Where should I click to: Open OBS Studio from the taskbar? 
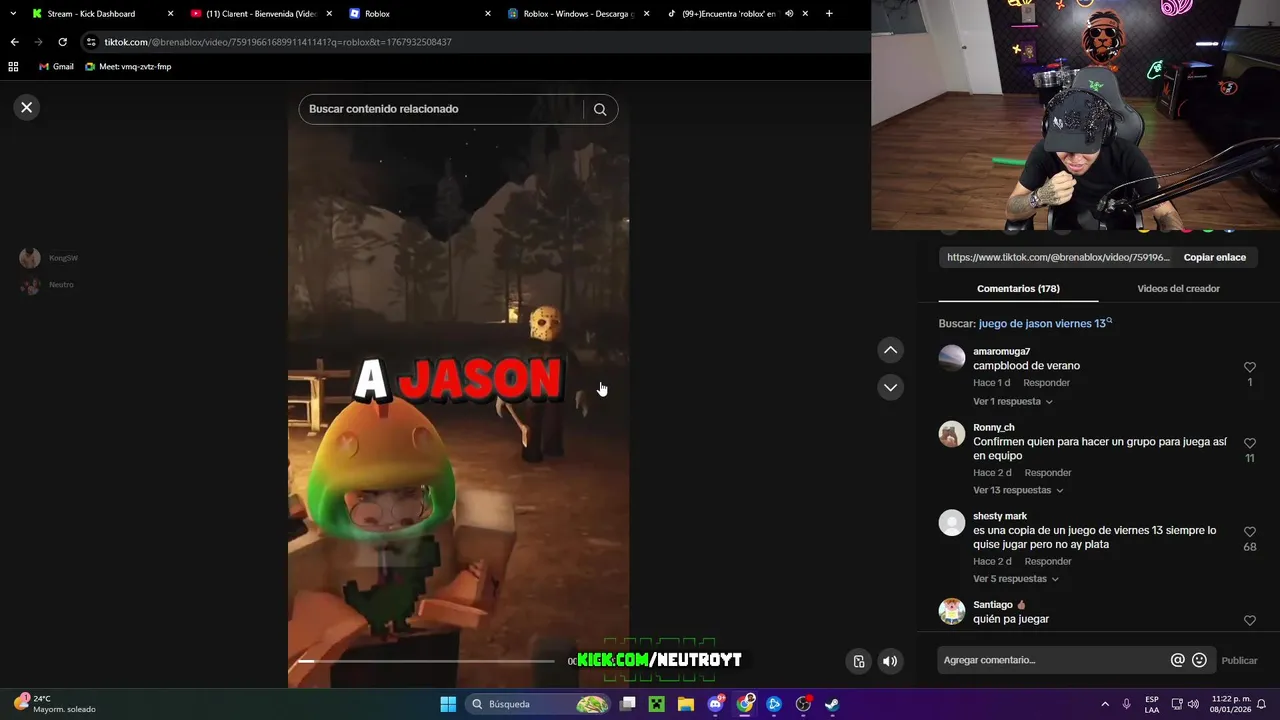pyautogui.click(x=803, y=704)
